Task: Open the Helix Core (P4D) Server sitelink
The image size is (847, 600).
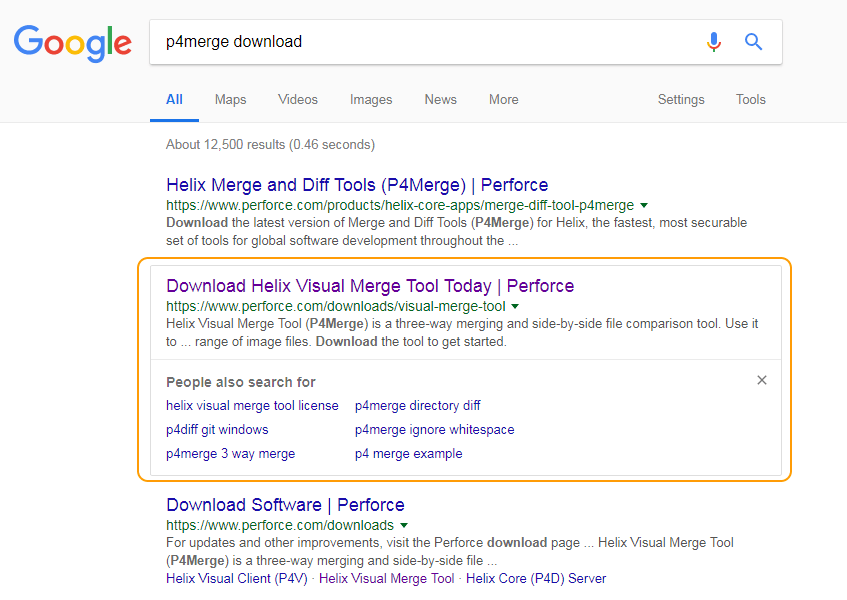Action: point(536,578)
